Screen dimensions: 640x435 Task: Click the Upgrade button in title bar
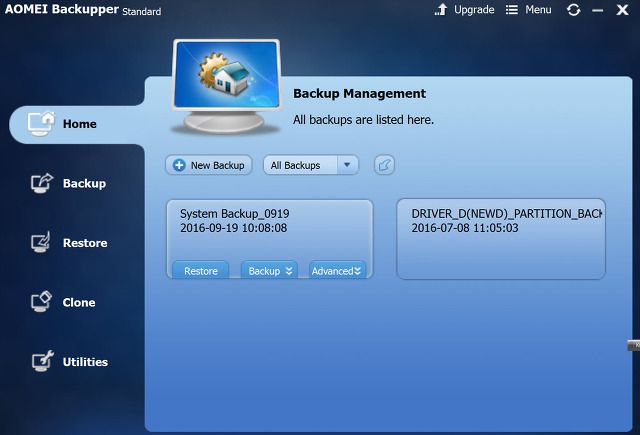[x=464, y=10]
